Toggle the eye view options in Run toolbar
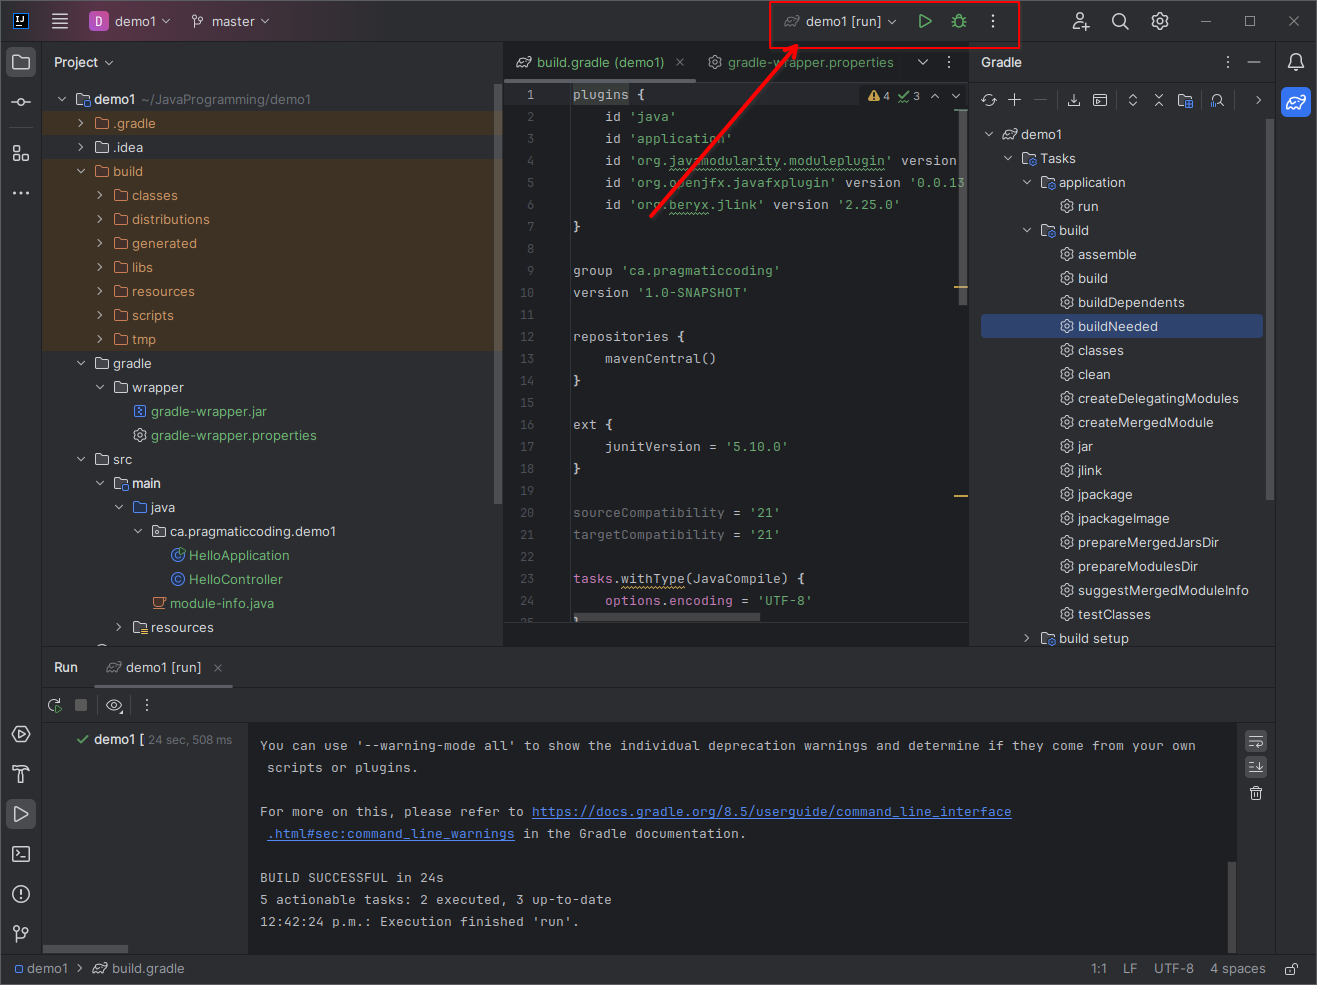Viewport: 1317px width, 985px height. (x=114, y=705)
